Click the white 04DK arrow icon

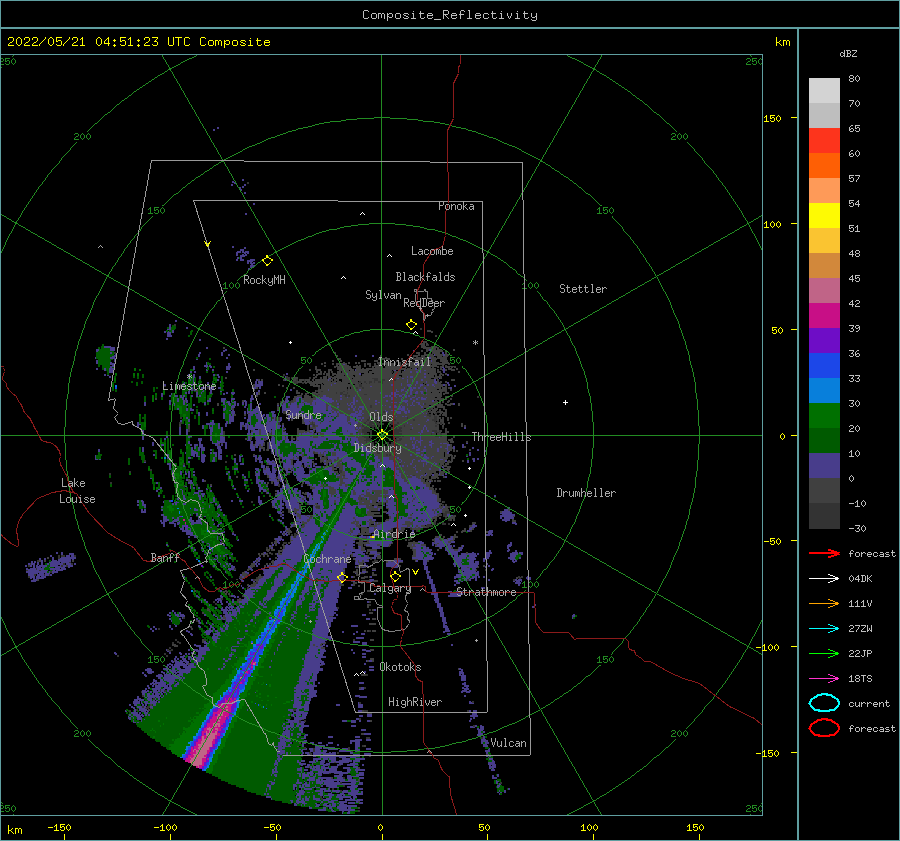pyautogui.click(x=824, y=578)
